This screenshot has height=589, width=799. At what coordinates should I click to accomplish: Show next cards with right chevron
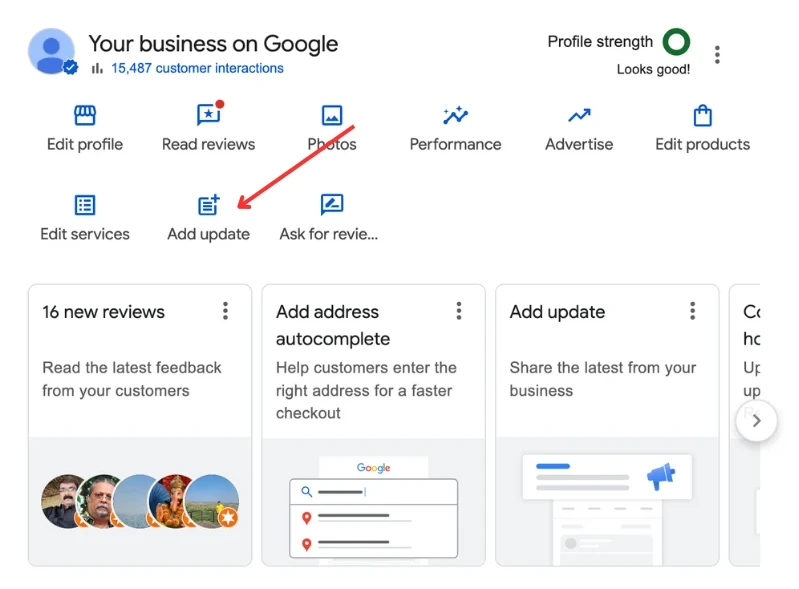click(756, 421)
